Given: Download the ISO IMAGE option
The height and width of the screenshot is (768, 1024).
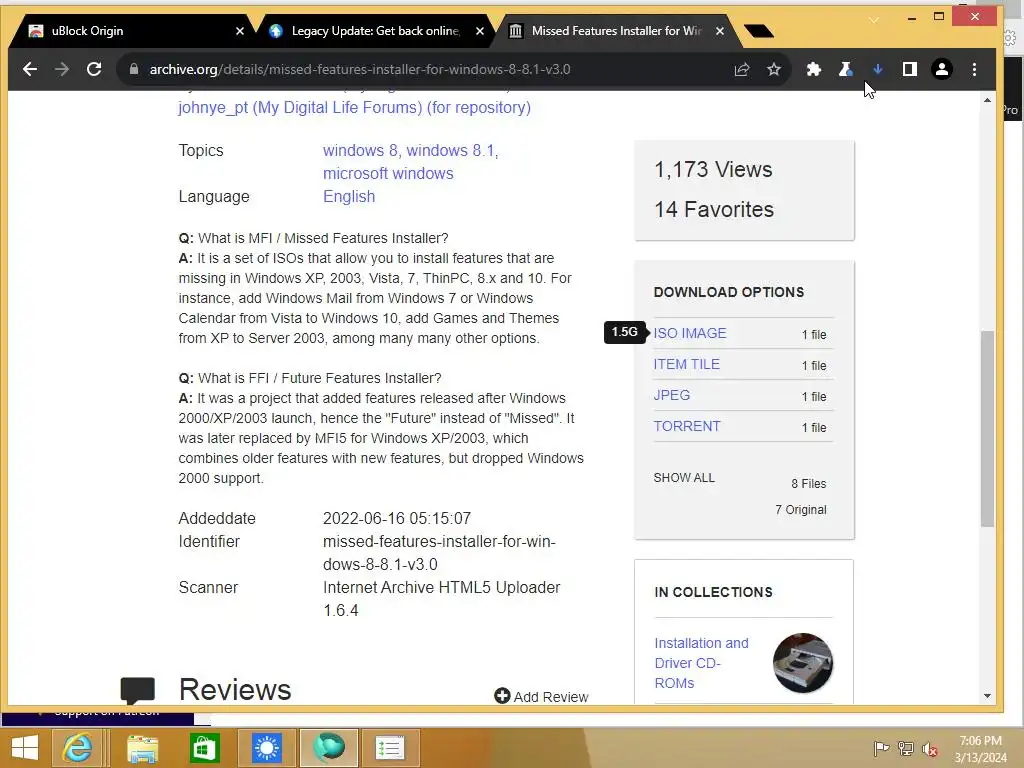Looking at the screenshot, I should (690, 333).
